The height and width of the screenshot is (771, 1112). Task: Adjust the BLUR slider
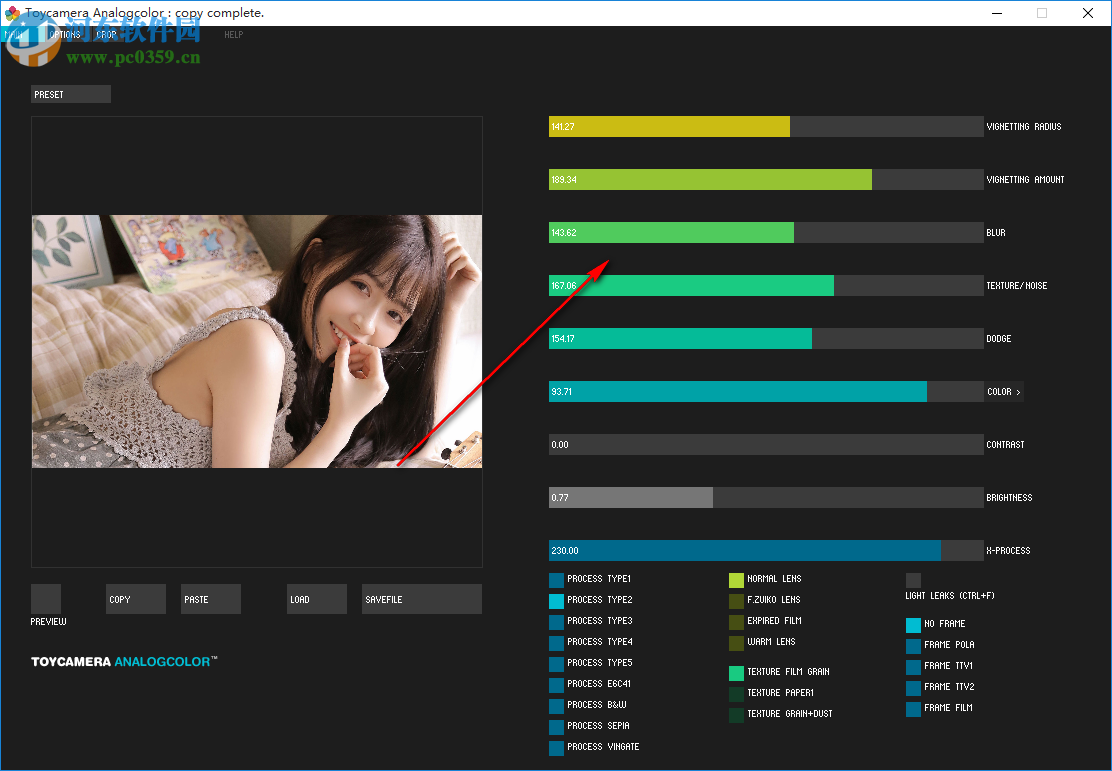[766, 233]
